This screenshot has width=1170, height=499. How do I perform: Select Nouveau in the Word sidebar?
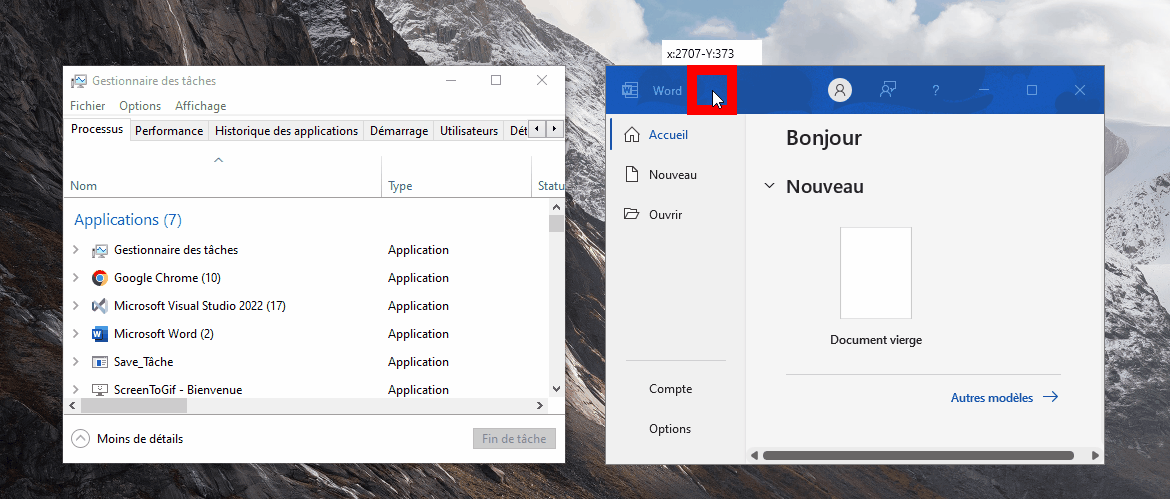(675, 175)
